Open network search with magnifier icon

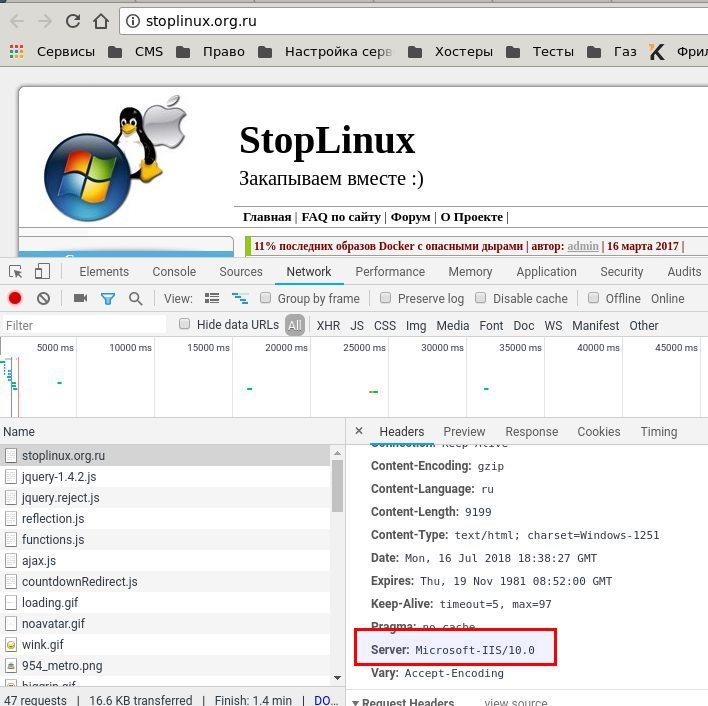point(135,298)
